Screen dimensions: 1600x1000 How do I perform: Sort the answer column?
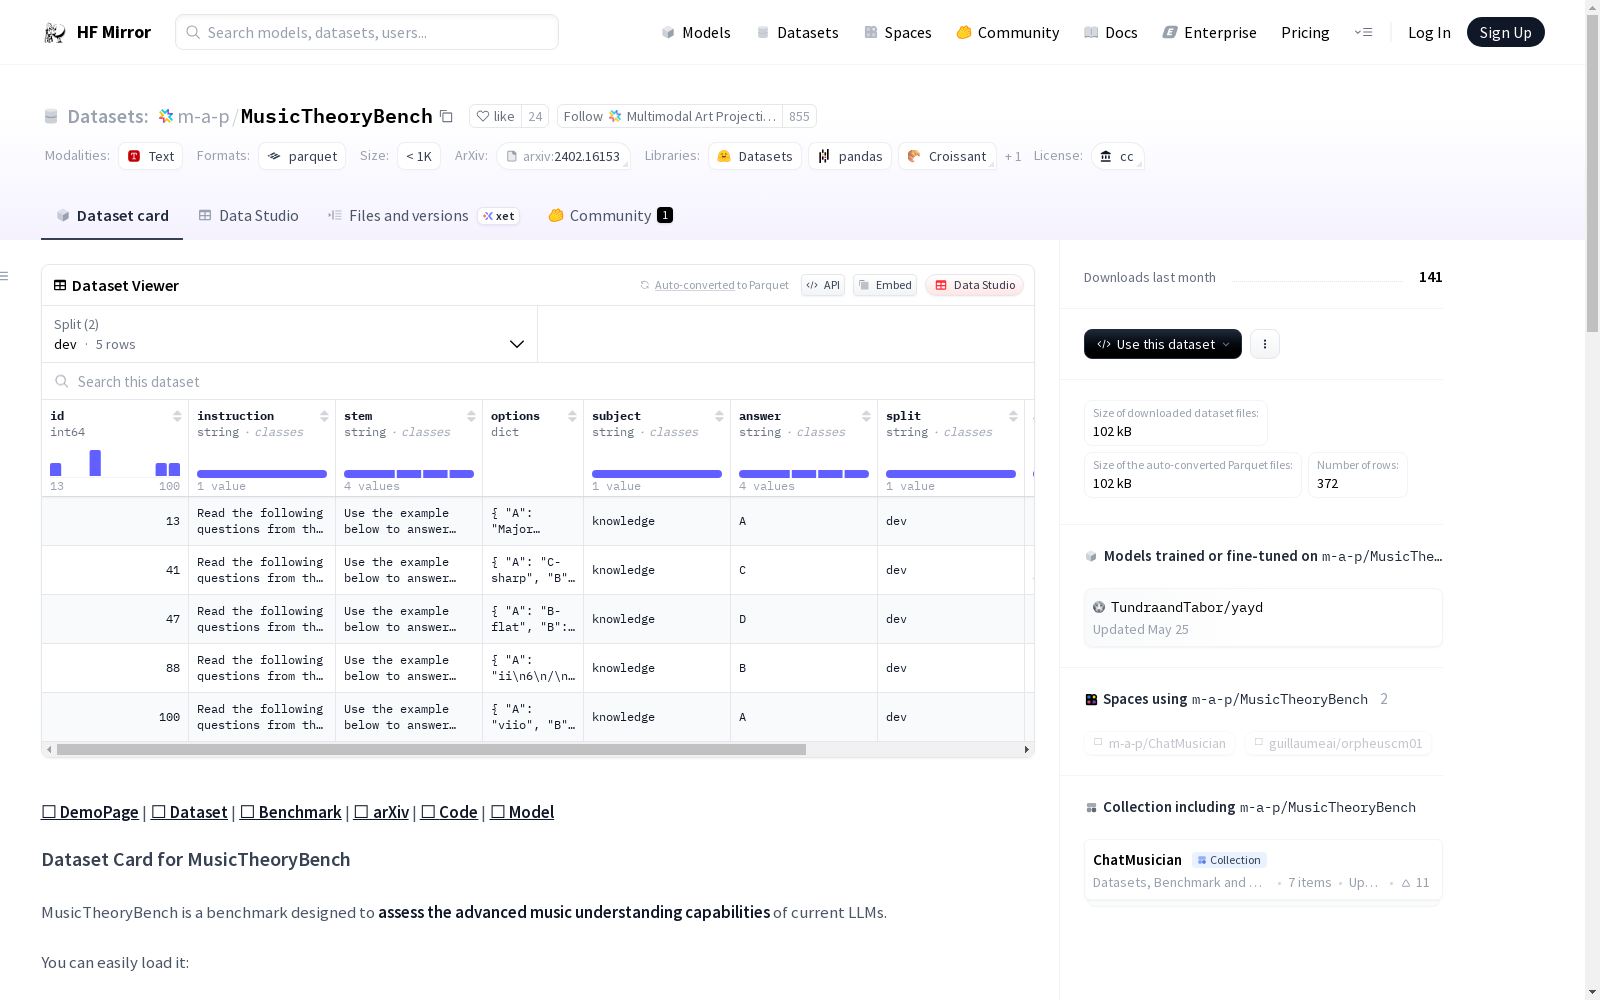(x=866, y=416)
